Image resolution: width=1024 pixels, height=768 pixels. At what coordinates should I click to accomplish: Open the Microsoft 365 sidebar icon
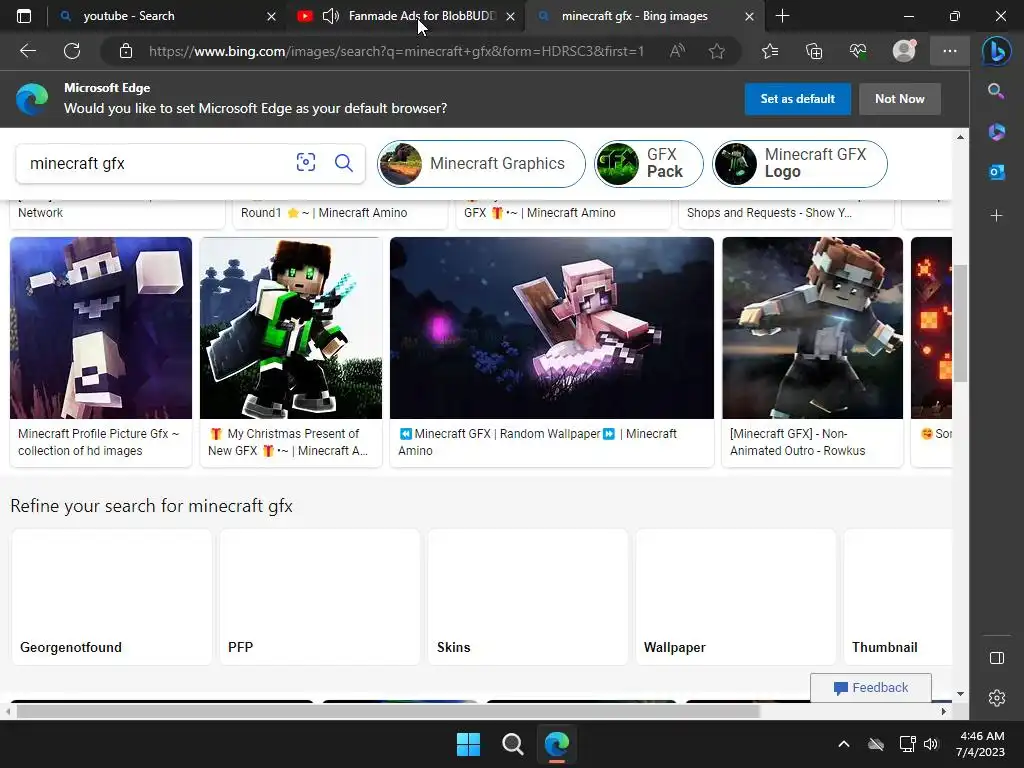point(996,132)
